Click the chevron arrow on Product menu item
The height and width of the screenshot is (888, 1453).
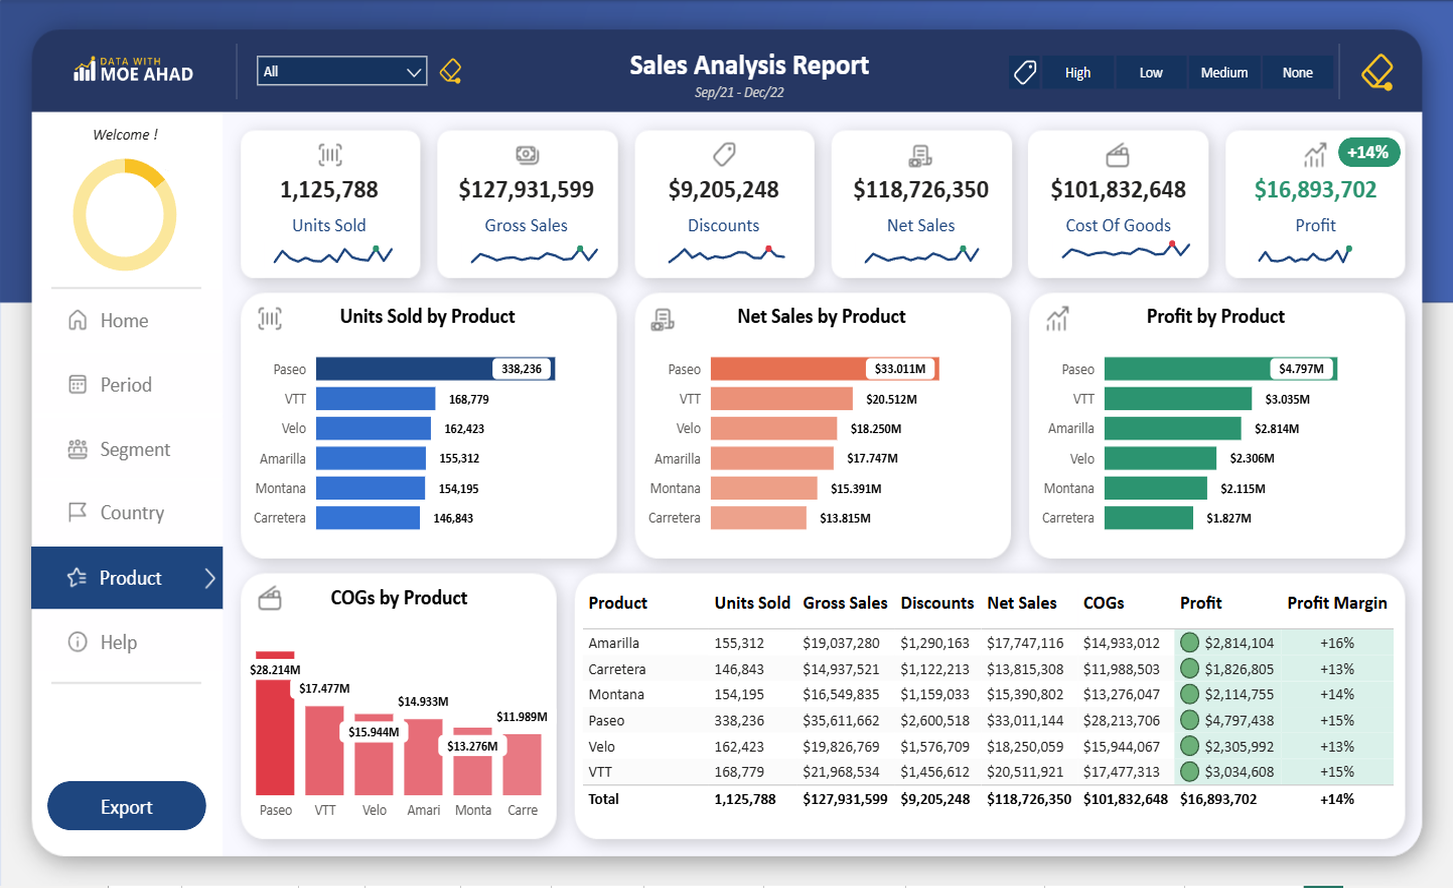coord(209,578)
